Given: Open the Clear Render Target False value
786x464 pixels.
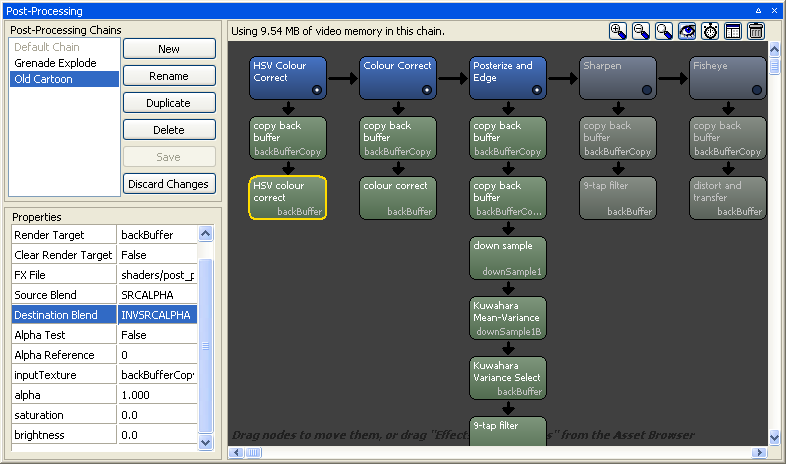Looking at the screenshot, I should [157, 255].
